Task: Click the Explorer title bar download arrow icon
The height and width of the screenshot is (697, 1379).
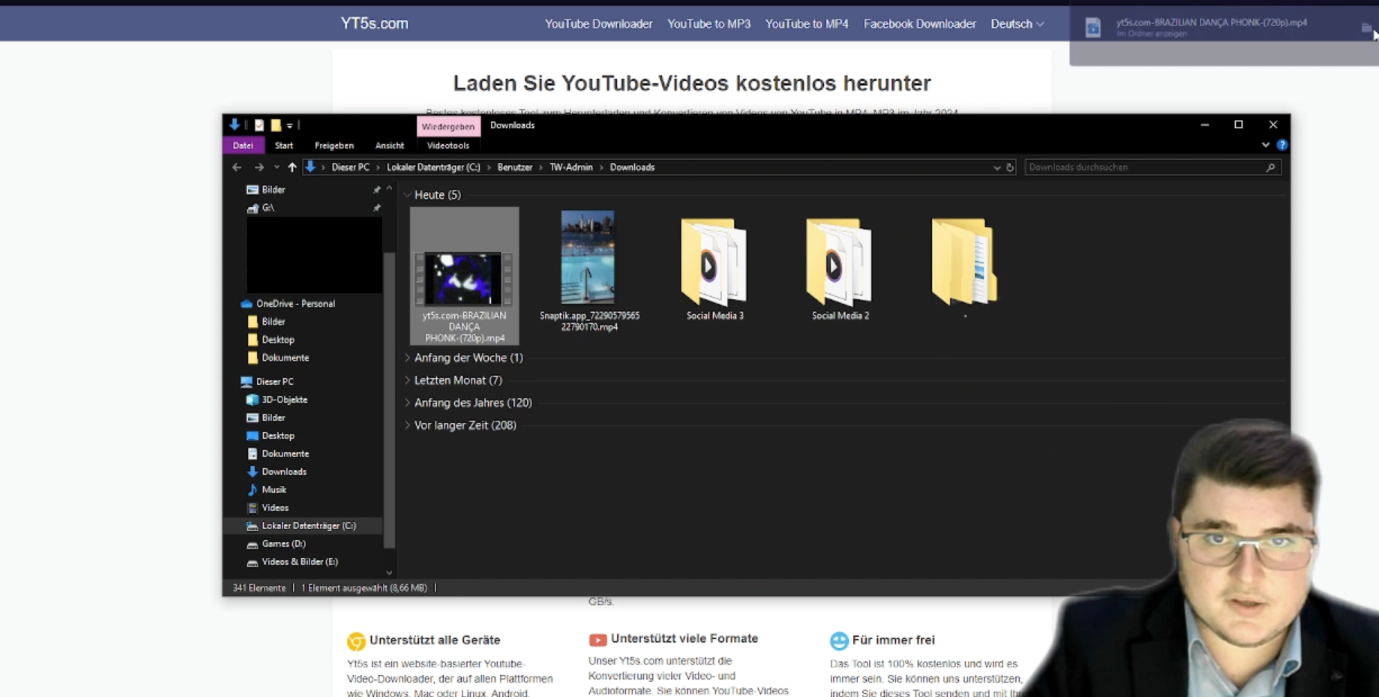Action: point(235,125)
